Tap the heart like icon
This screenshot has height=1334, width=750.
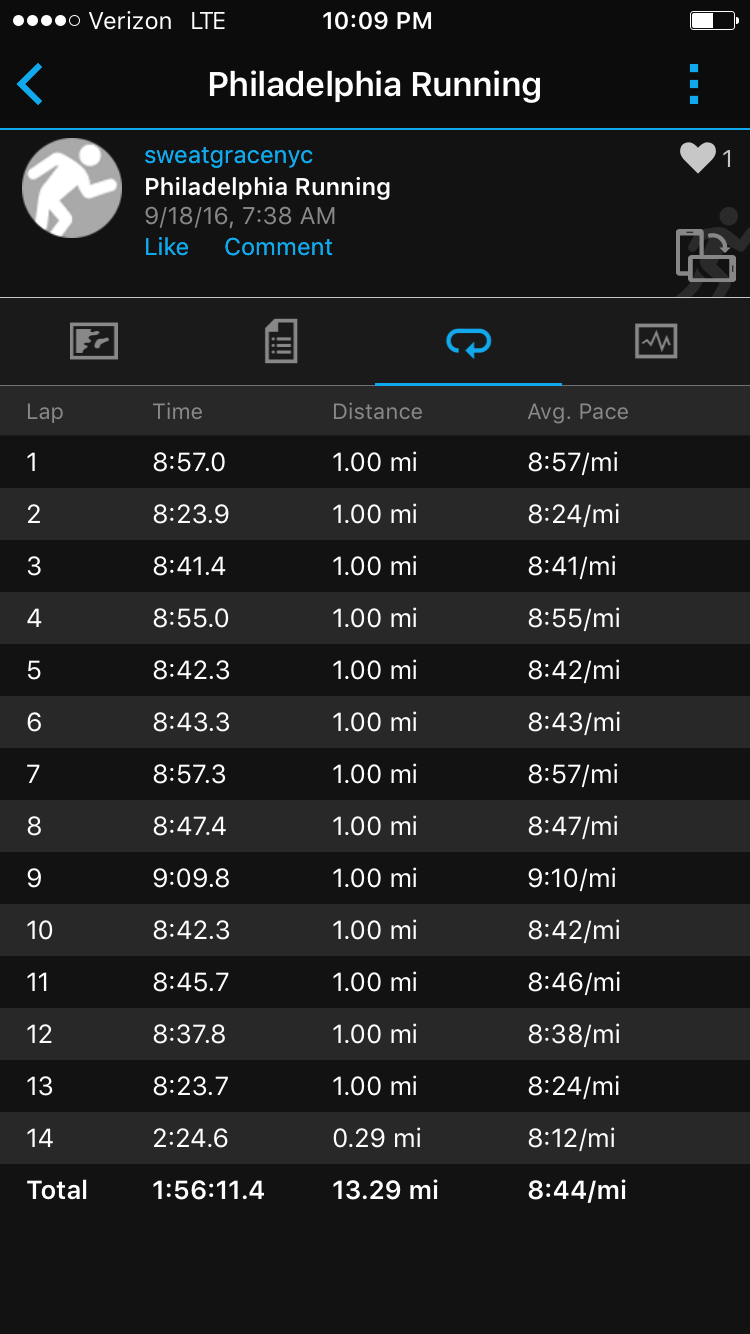tap(697, 158)
